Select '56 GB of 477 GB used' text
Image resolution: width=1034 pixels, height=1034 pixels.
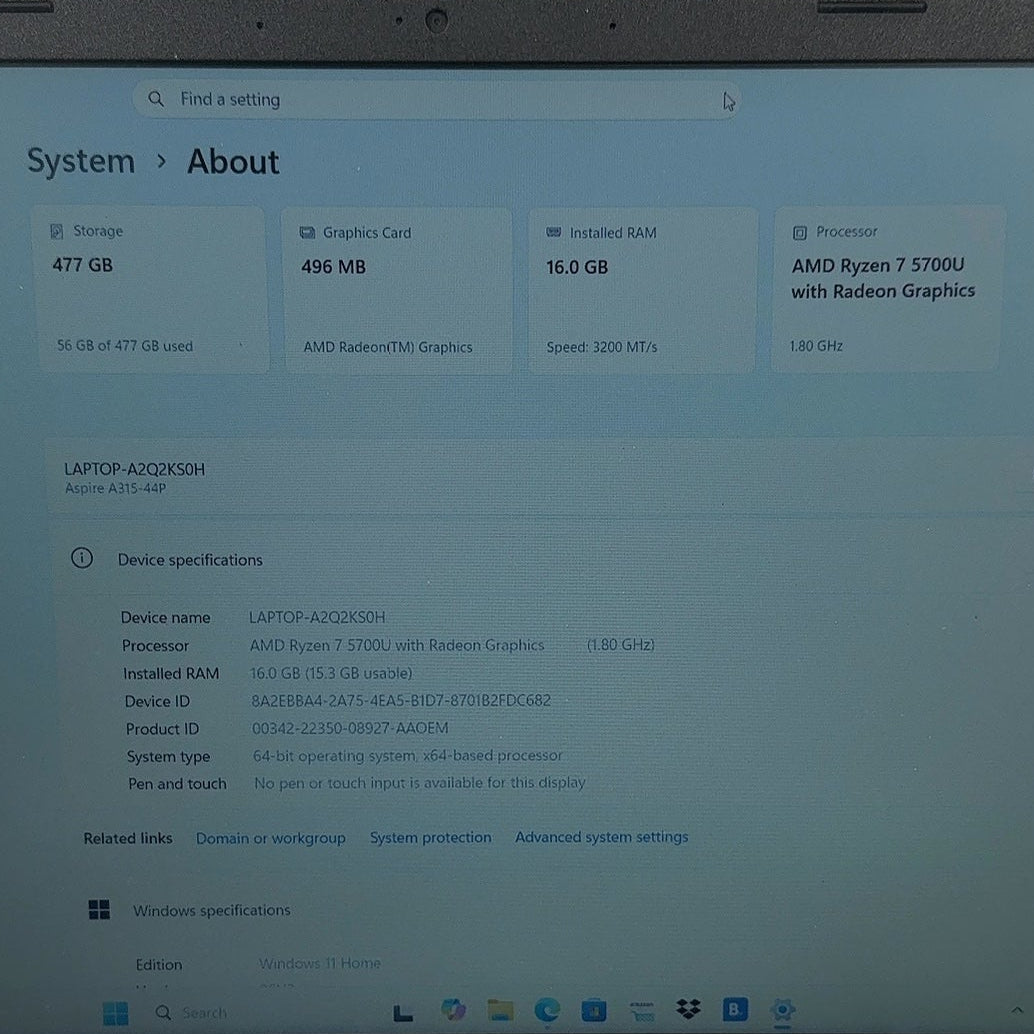coord(125,346)
